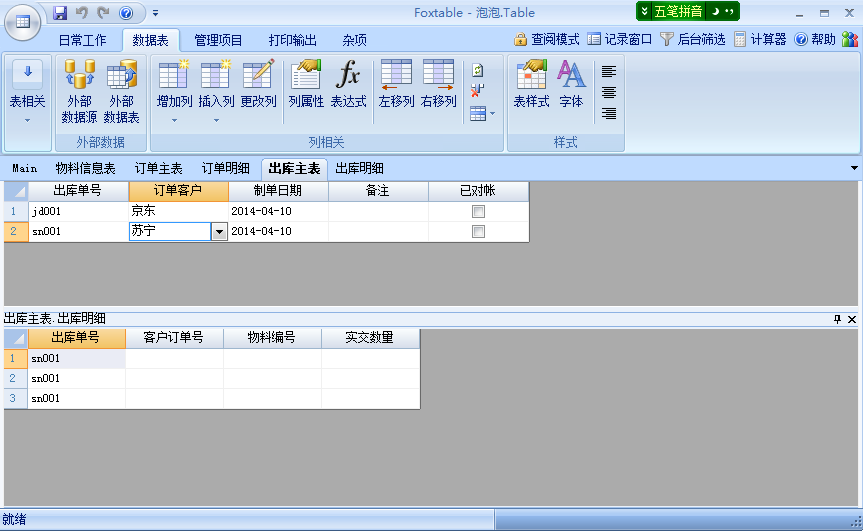
Task: Click the small refresh column icon in 列相关
Action: pos(478,70)
